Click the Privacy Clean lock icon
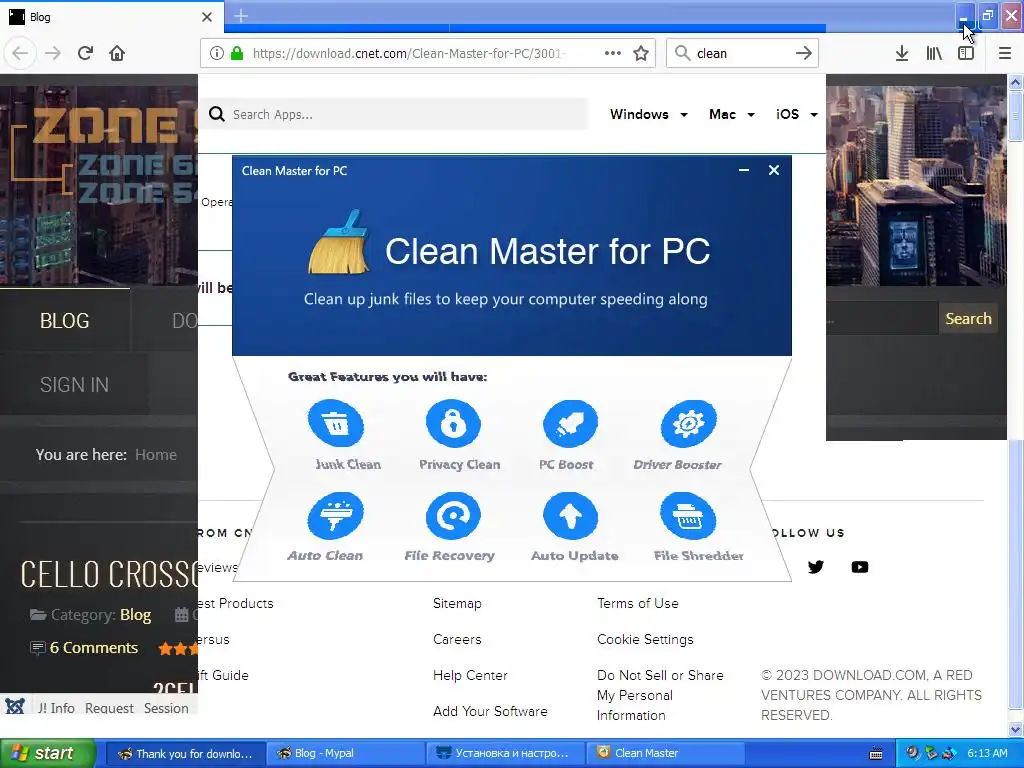Screen dimensions: 1024x768 (453, 423)
